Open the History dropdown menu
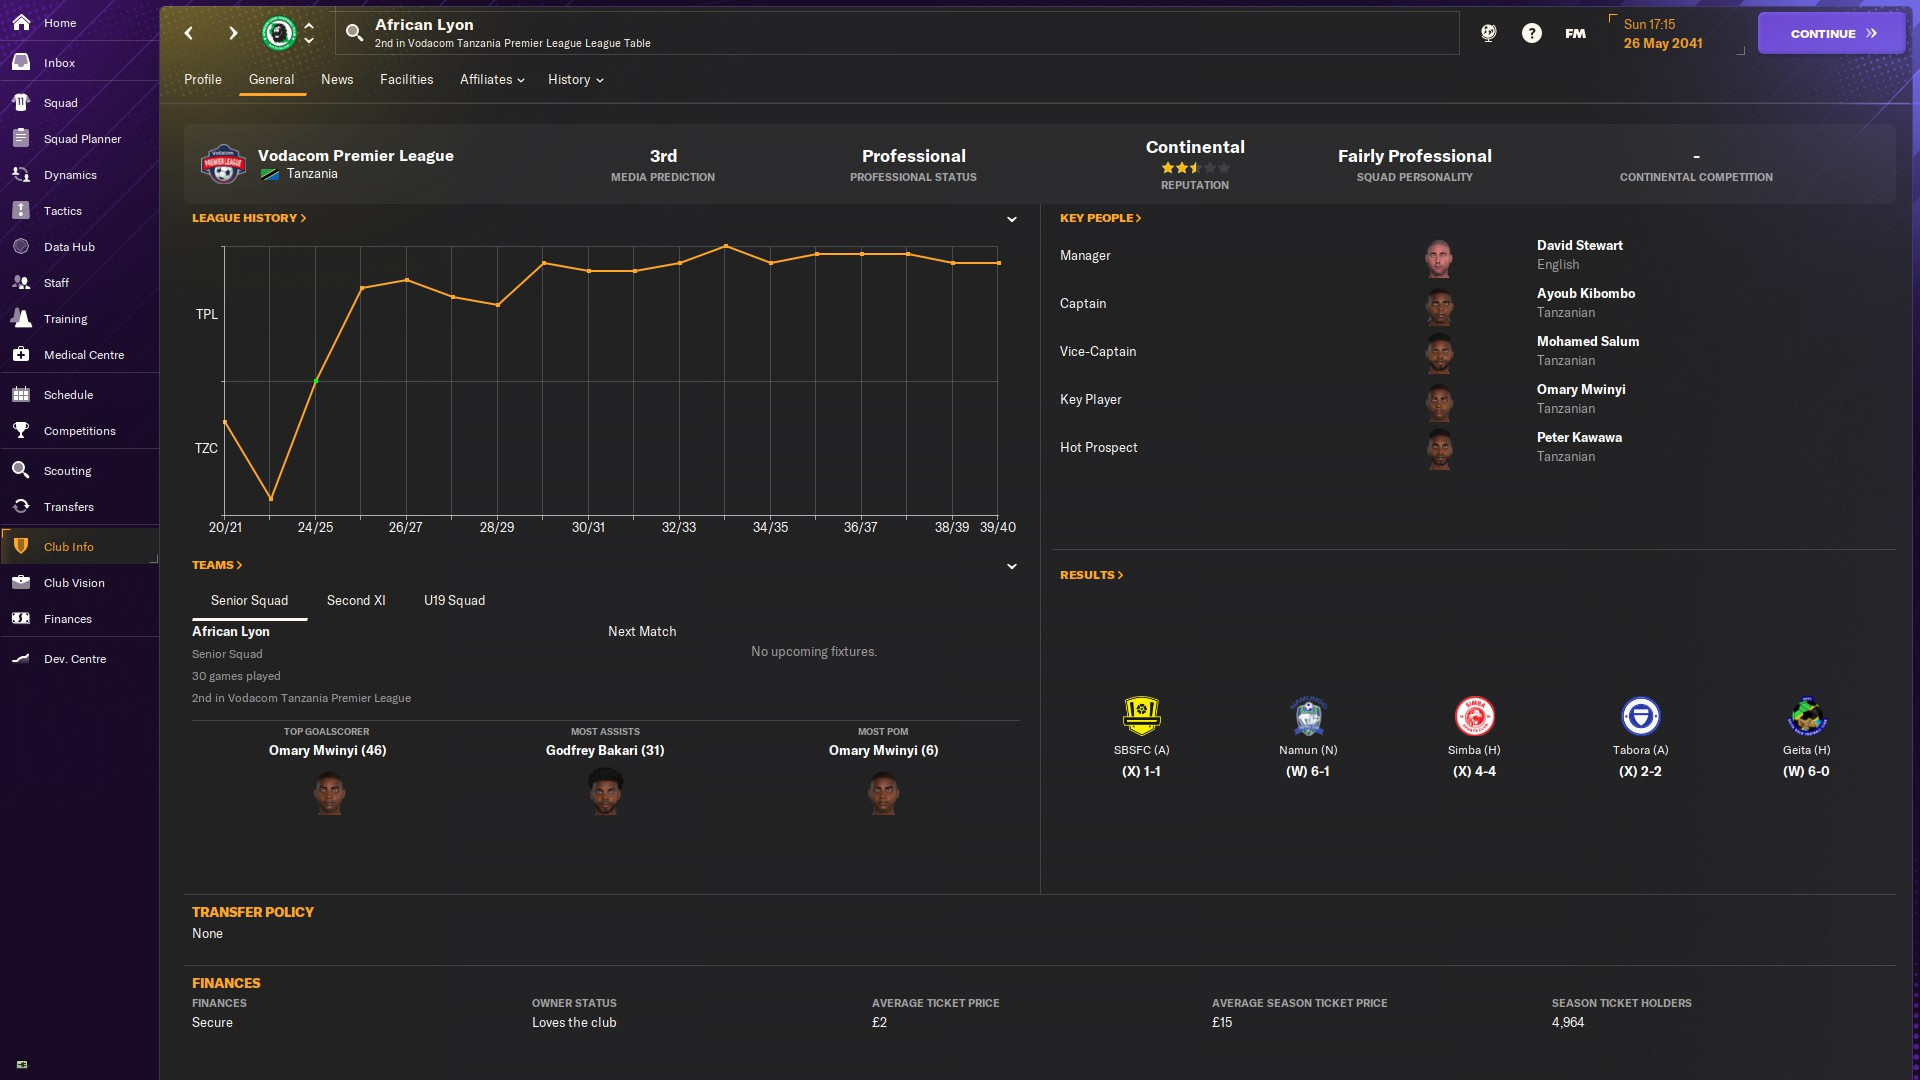The image size is (1920, 1080). tap(575, 79)
